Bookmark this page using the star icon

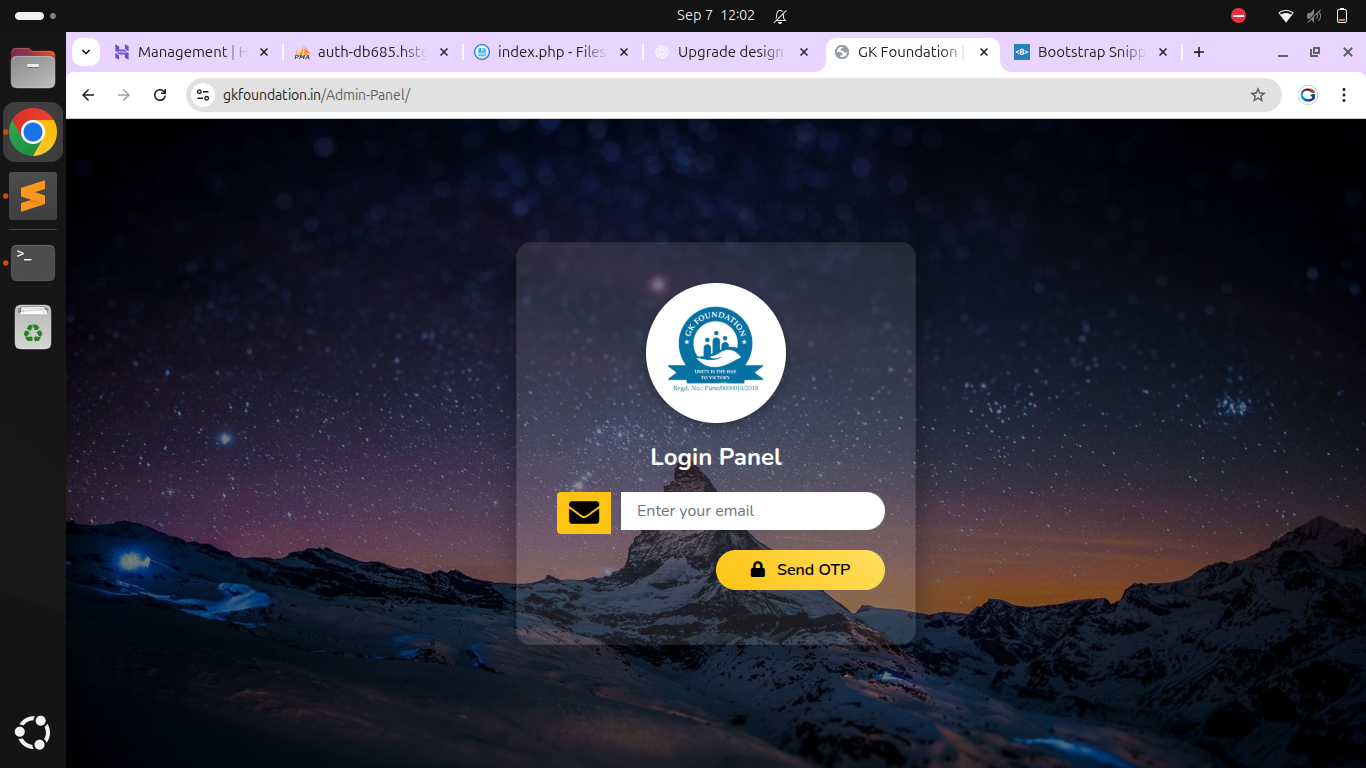(x=1257, y=95)
